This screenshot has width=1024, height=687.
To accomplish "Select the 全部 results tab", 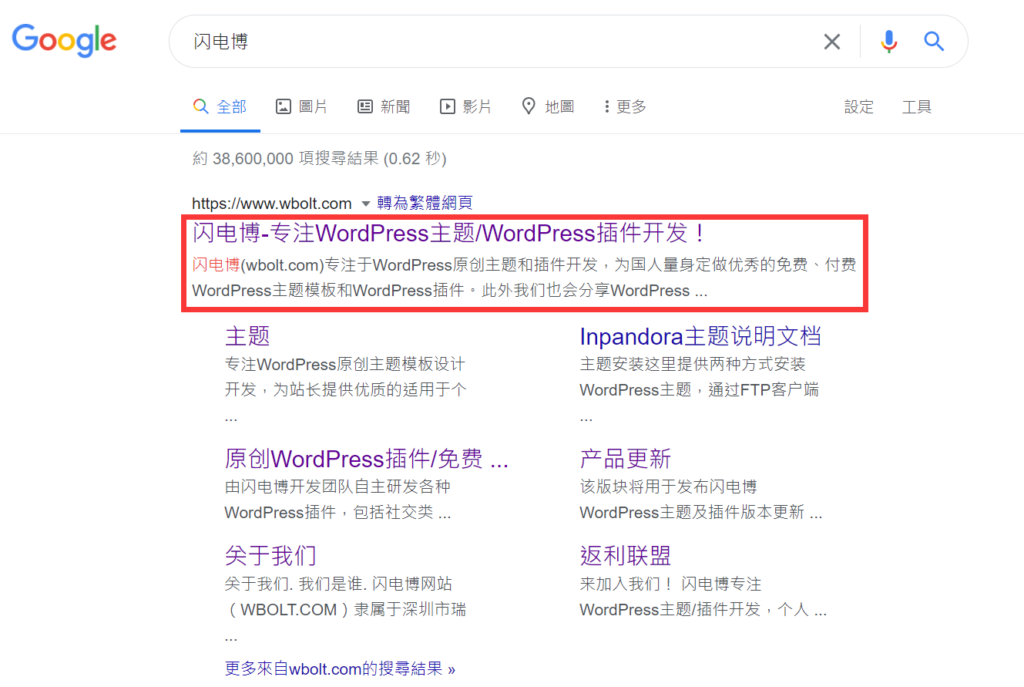I will coord(220,106).
